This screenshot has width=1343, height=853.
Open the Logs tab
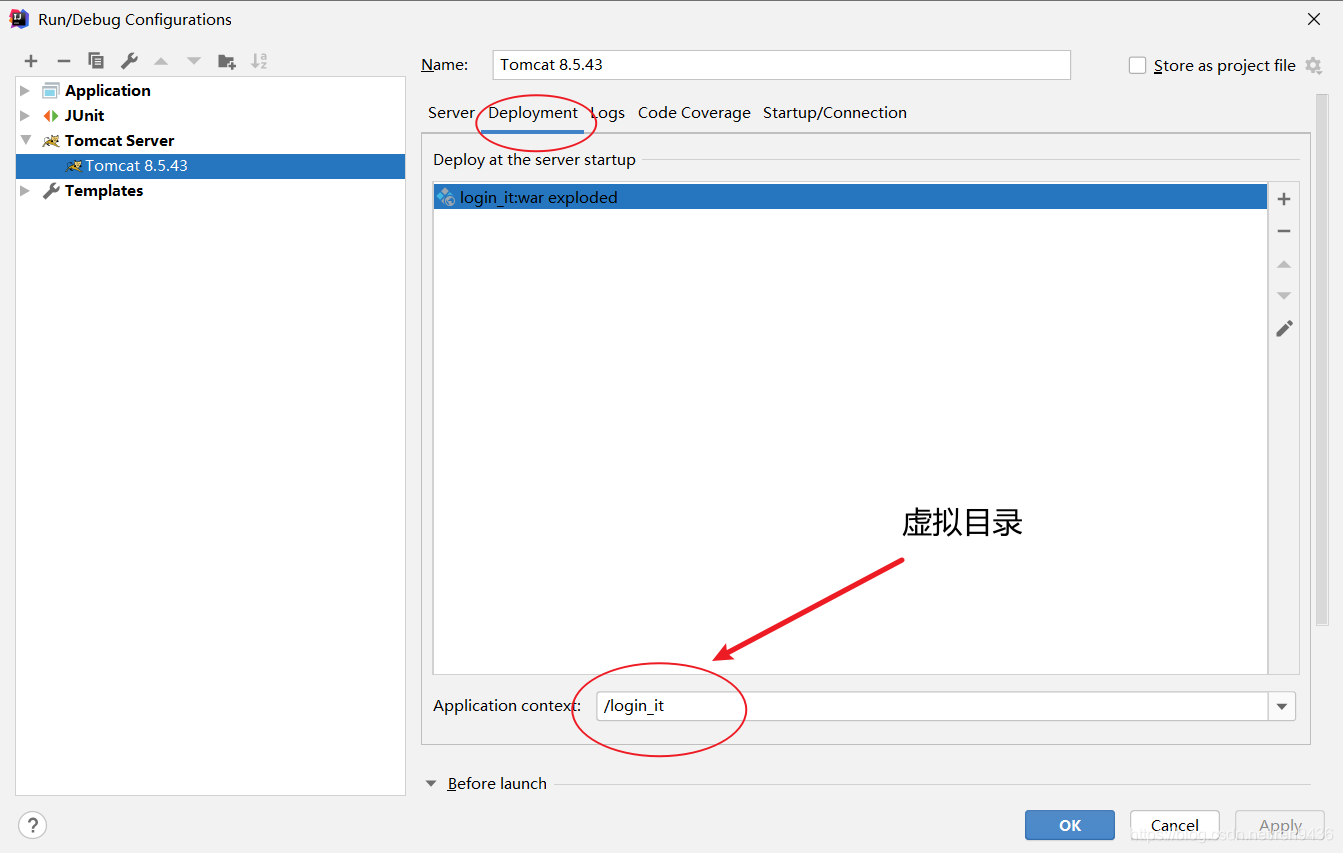click(607, 113)
